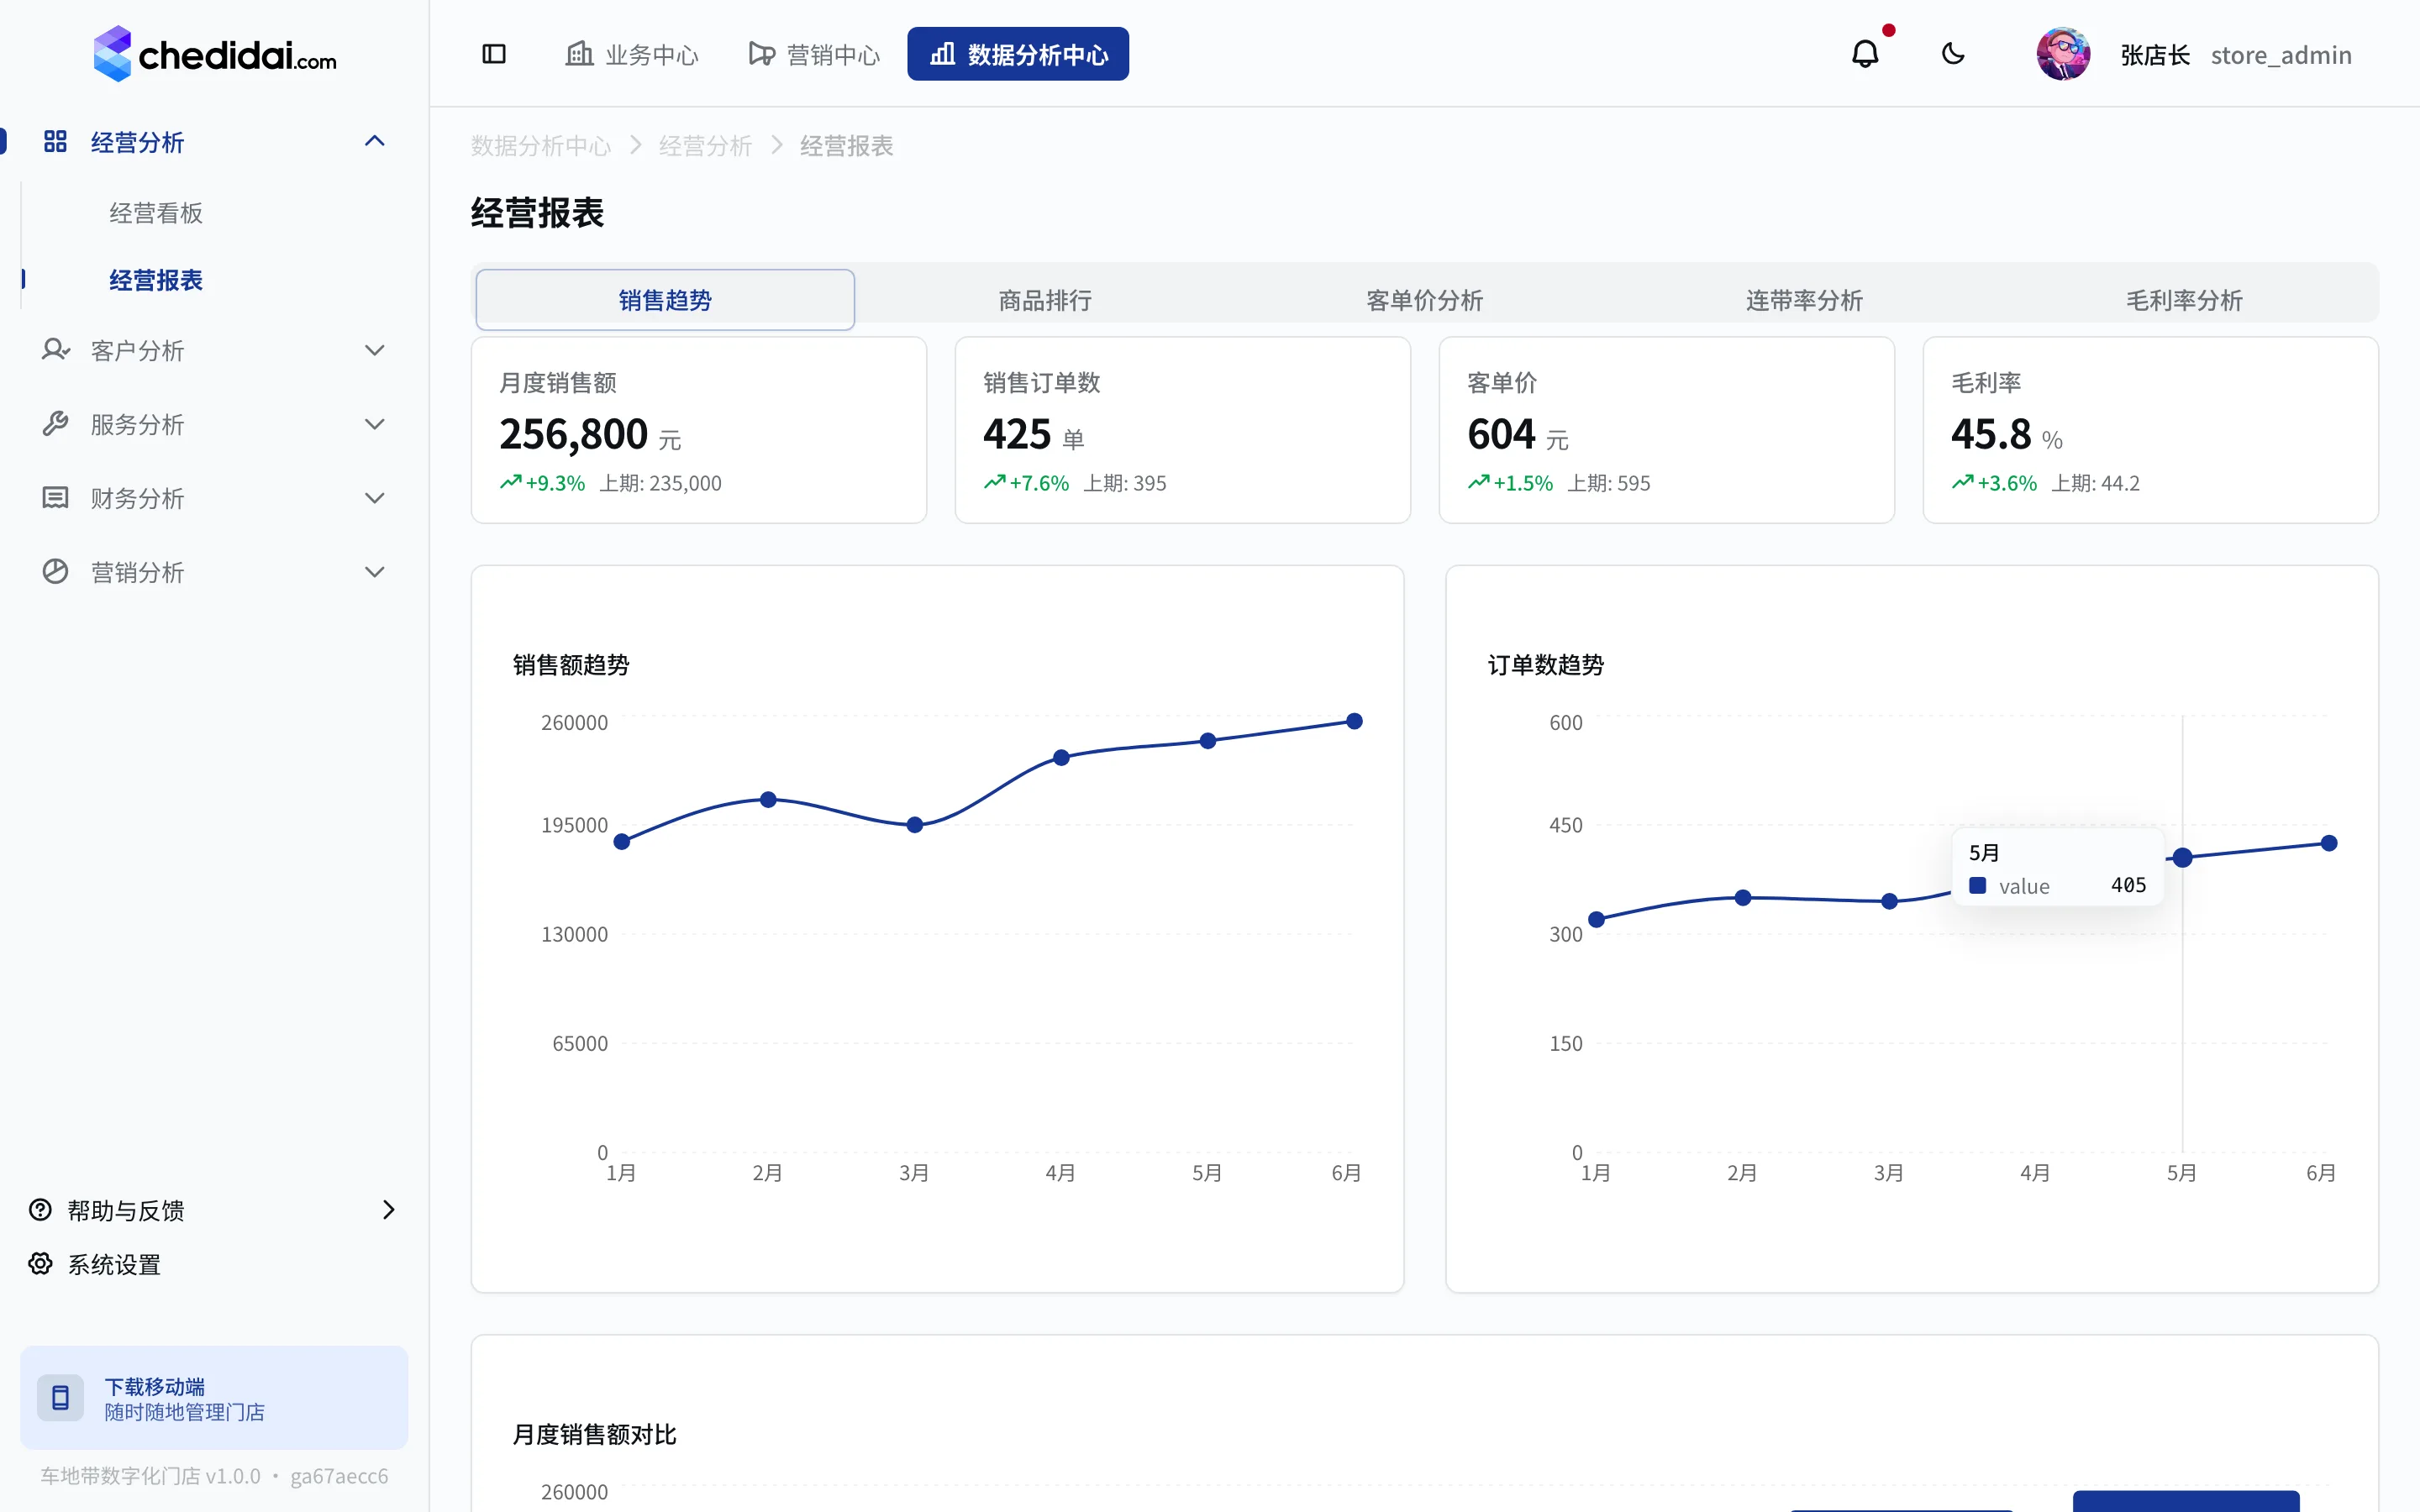Screen dimensions: 2420x1512
Task: Click the 张店长 user name
Action: click(2155, 55)
